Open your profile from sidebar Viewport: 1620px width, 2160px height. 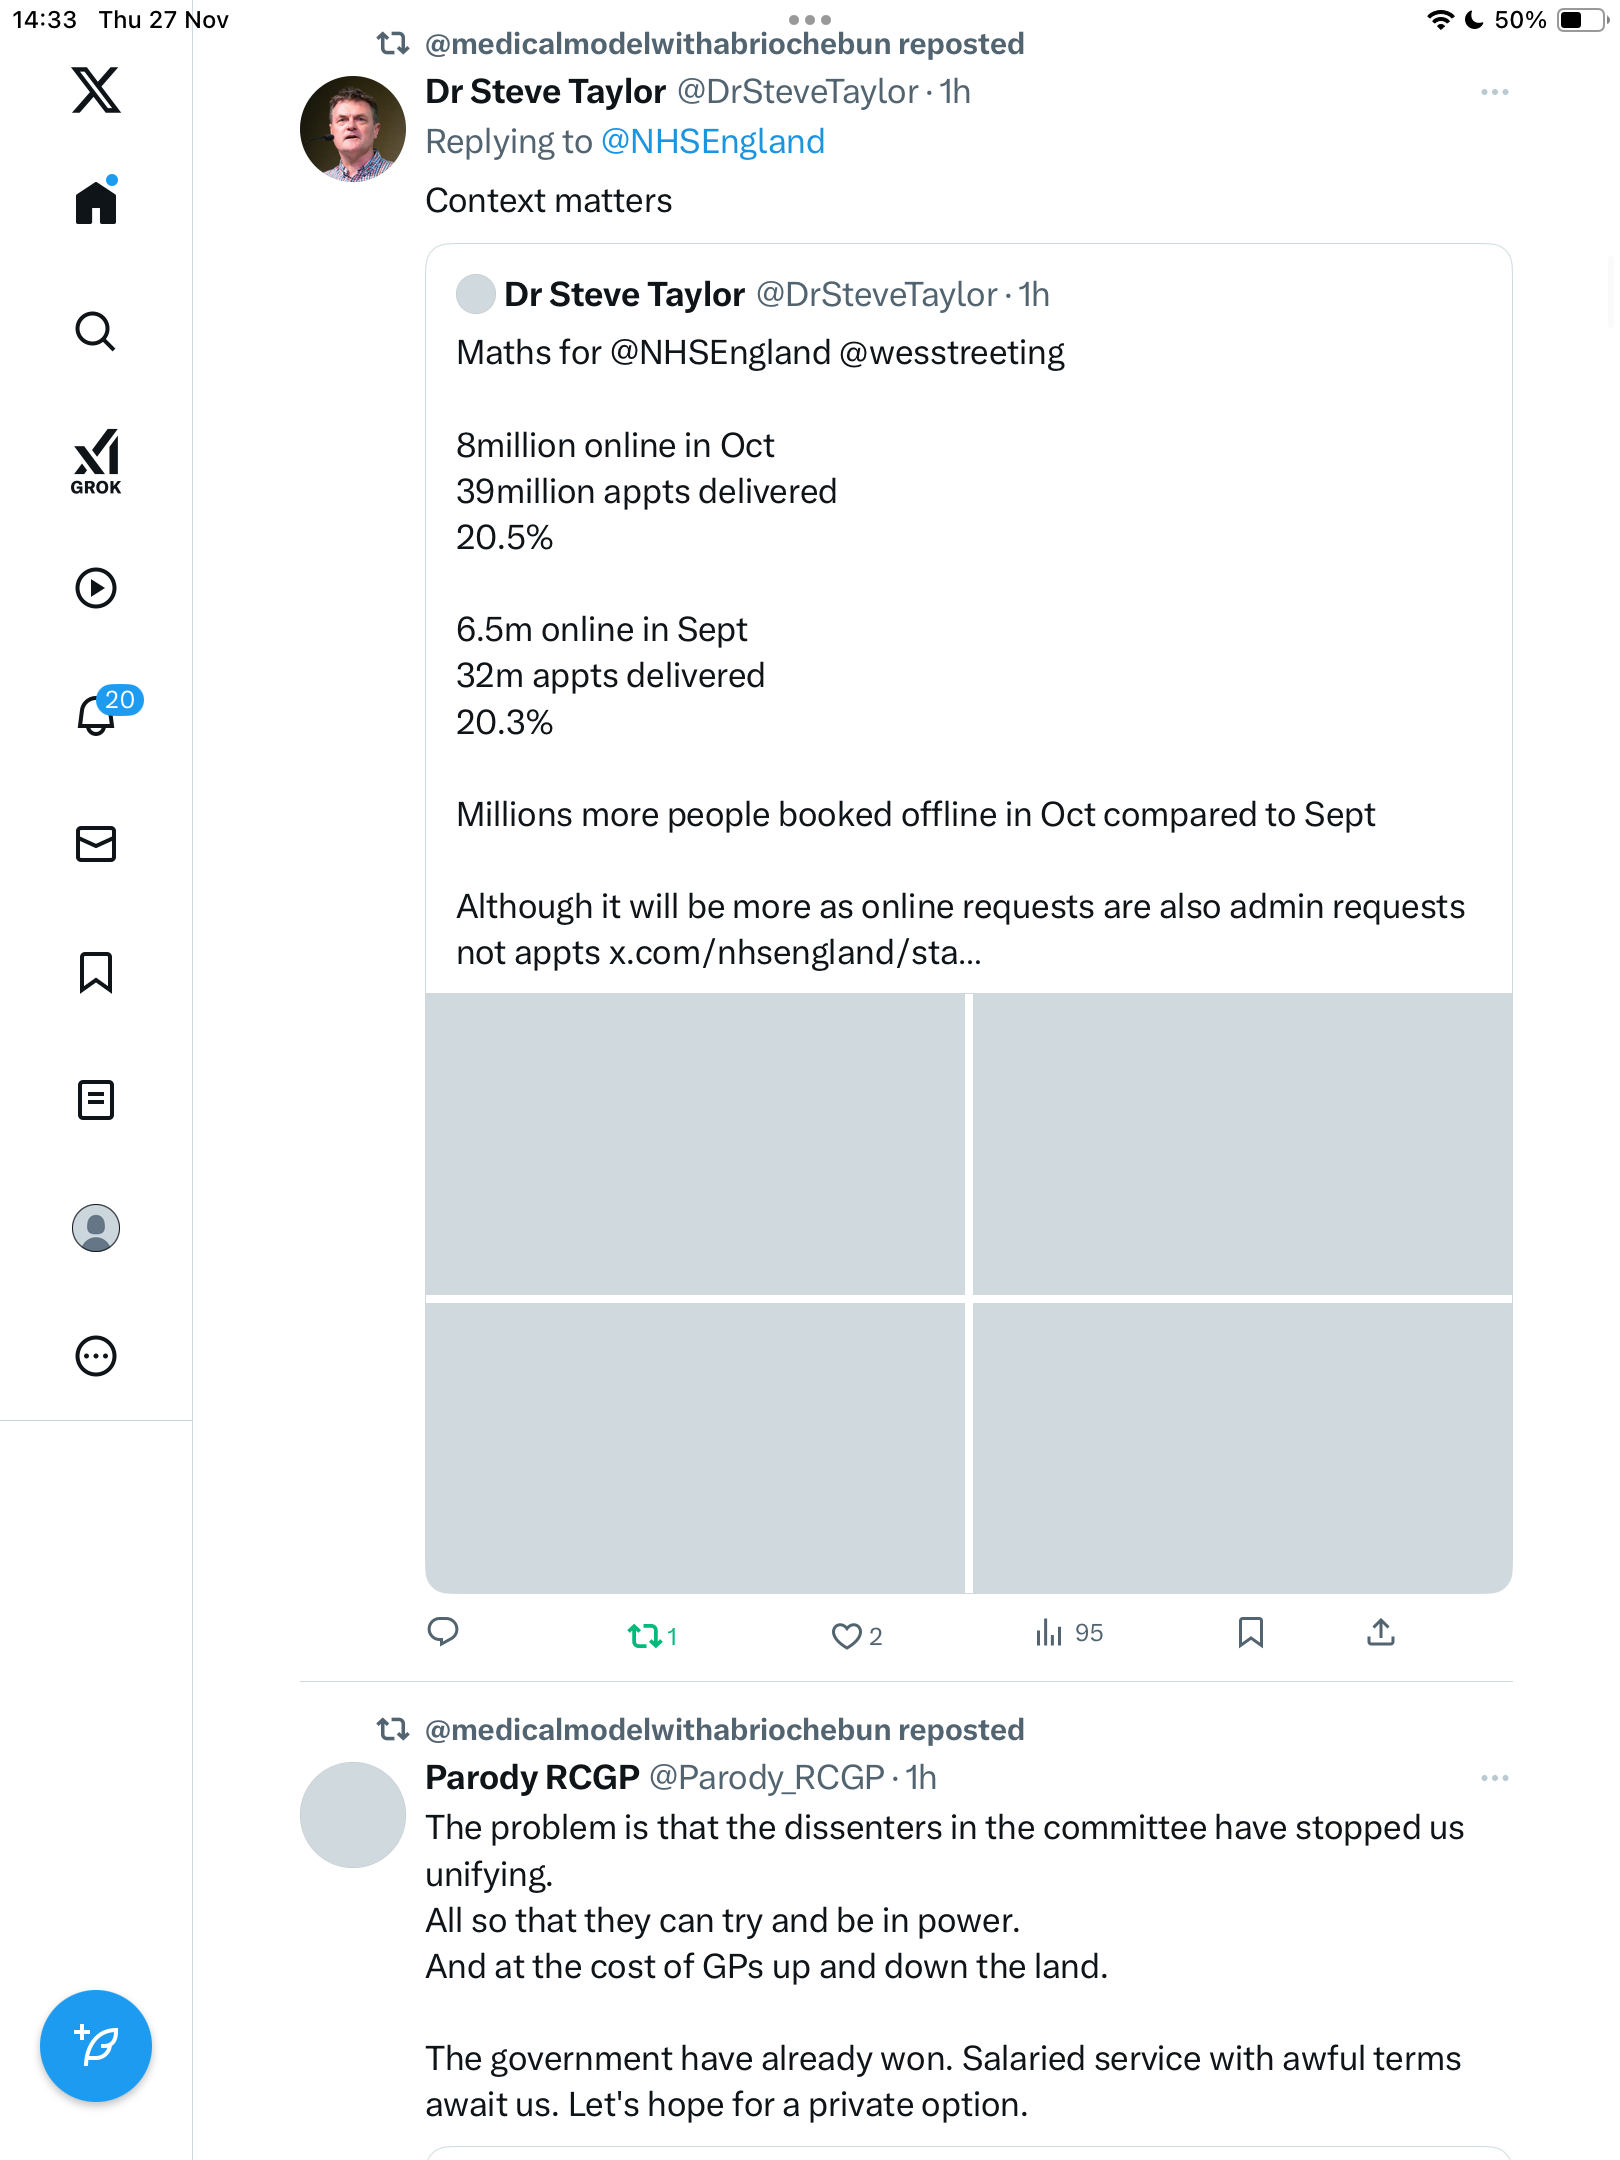click(x=96, y=1228)
